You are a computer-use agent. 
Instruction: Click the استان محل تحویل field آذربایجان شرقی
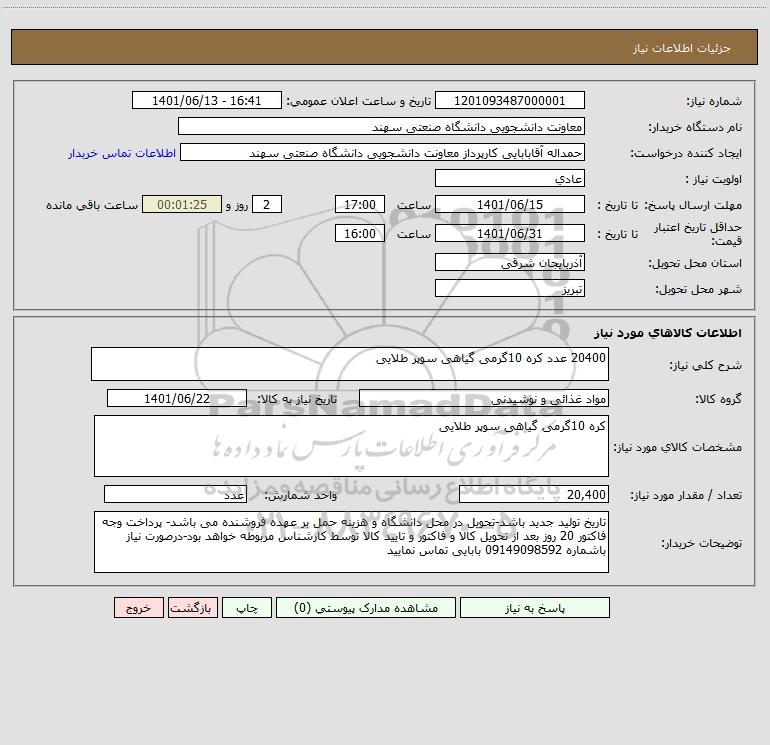tap(510, 263)
